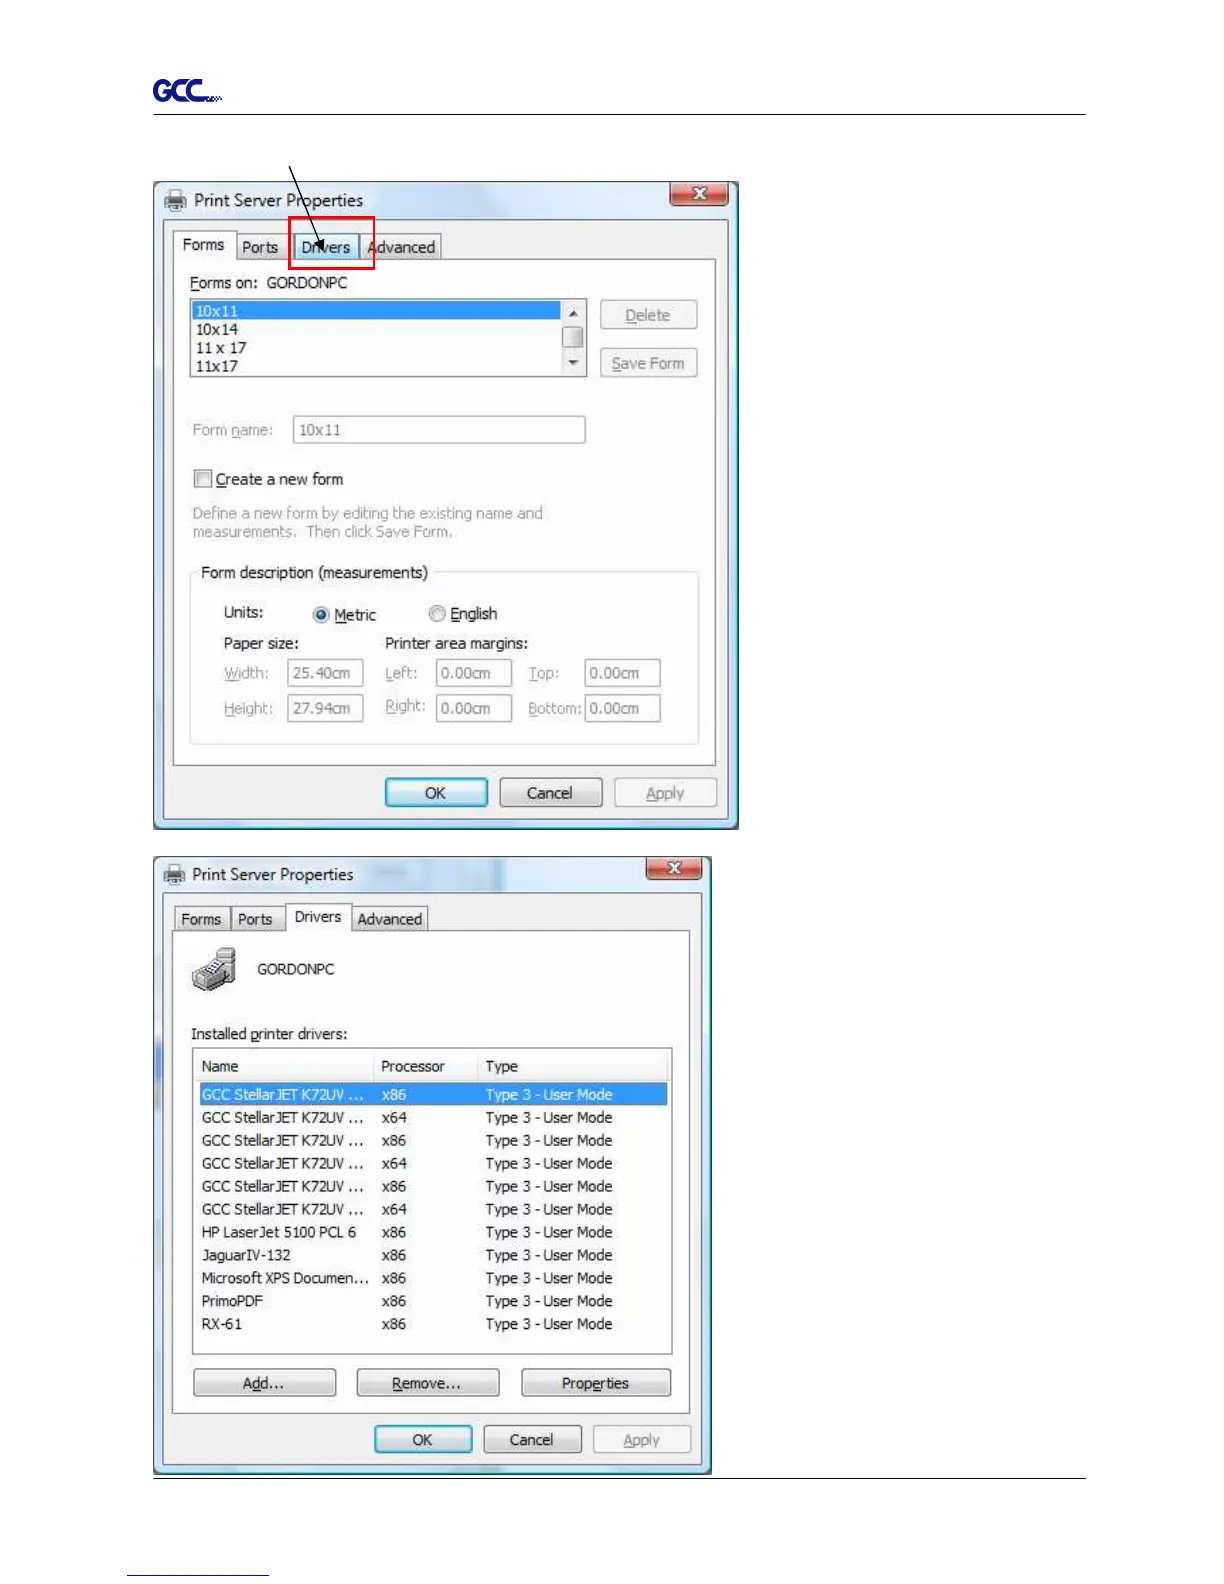
Task: Select the Microsoft XPS Document driver row
Action: [x=433, y=1278]
